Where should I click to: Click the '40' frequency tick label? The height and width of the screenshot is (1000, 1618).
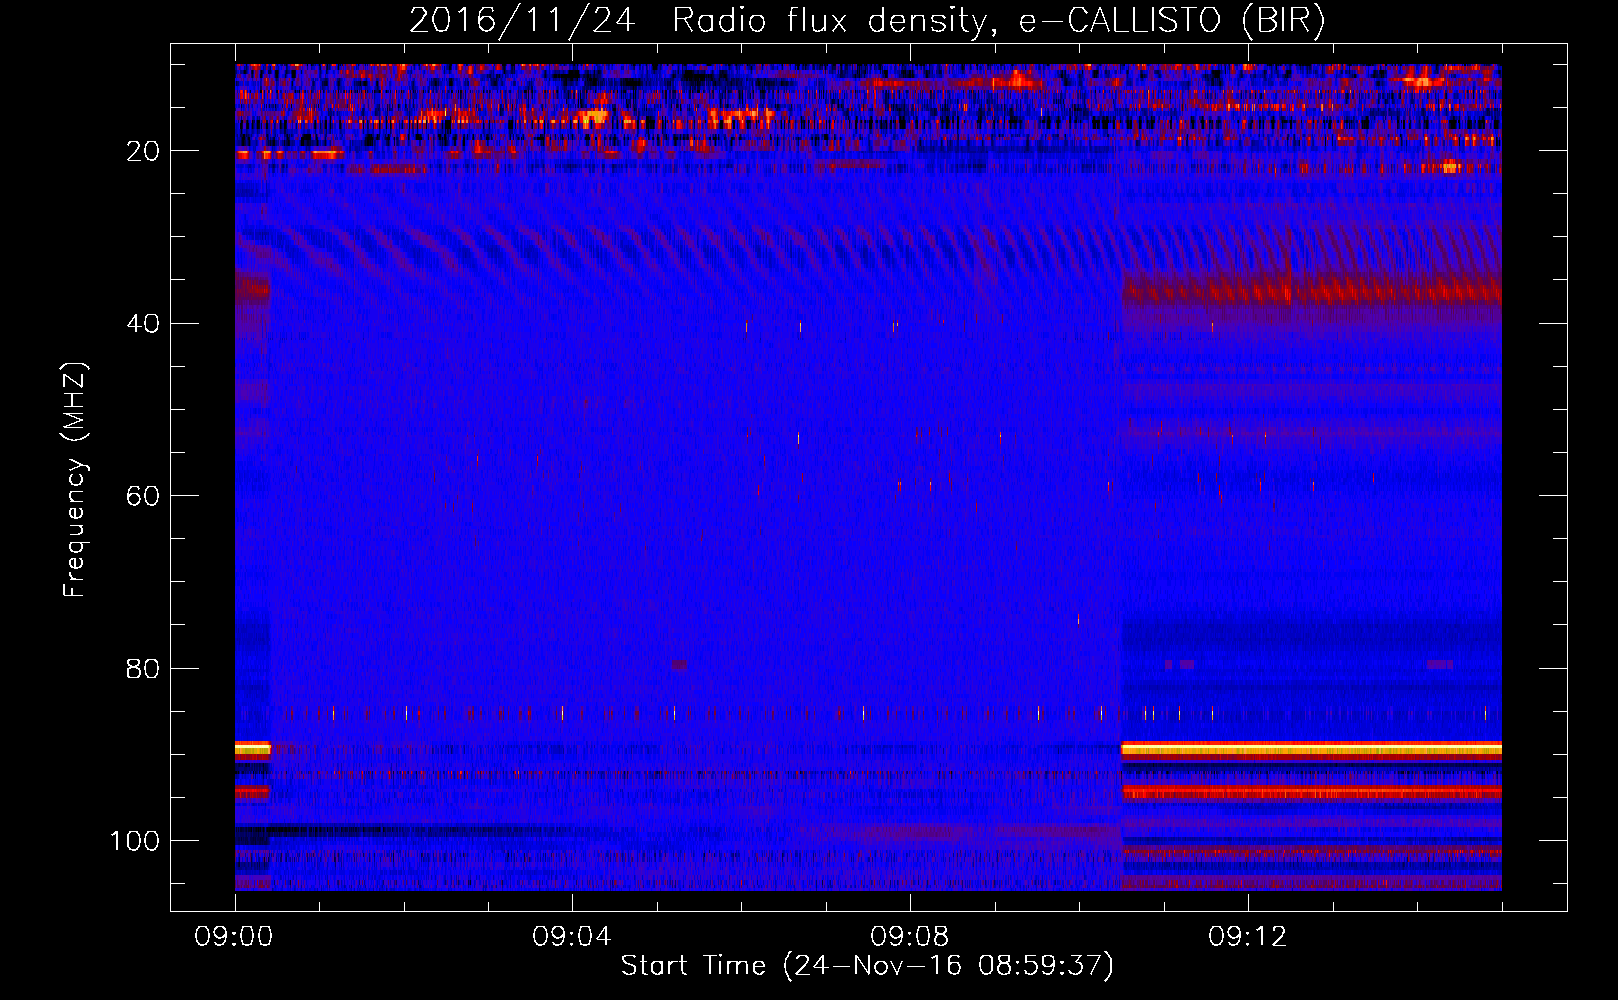(144, 324)
